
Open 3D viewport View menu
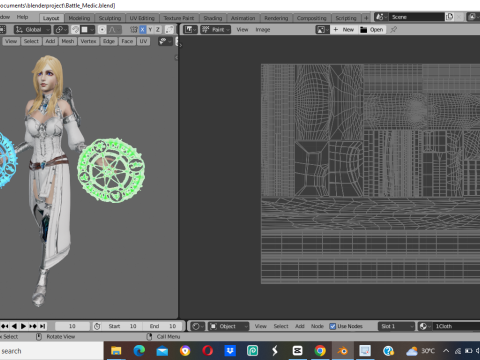pos(11,41)
